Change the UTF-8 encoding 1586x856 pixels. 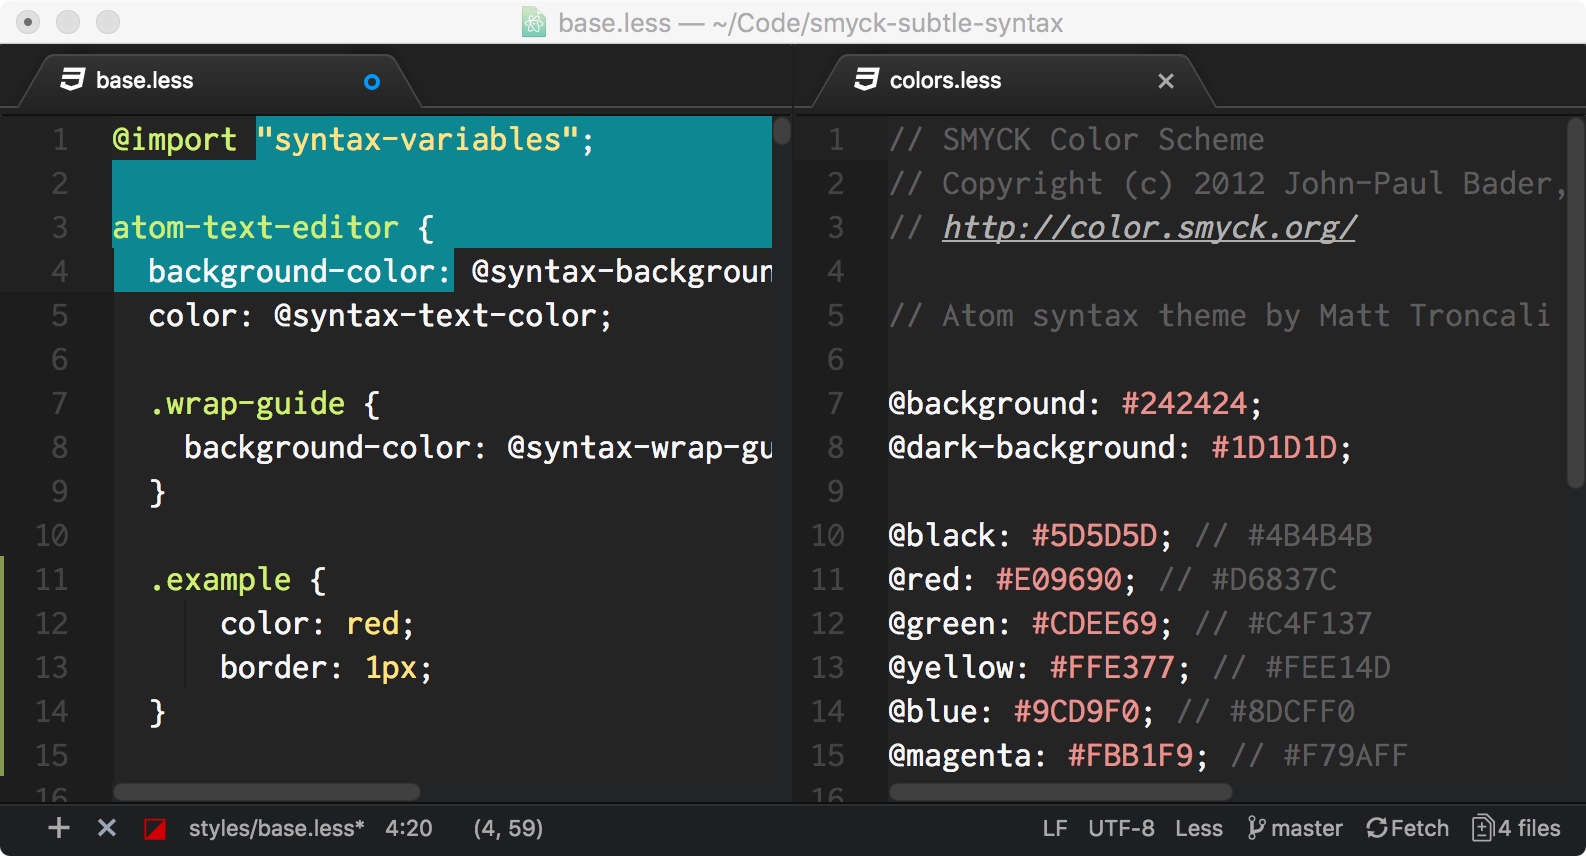pos(1121,828)
